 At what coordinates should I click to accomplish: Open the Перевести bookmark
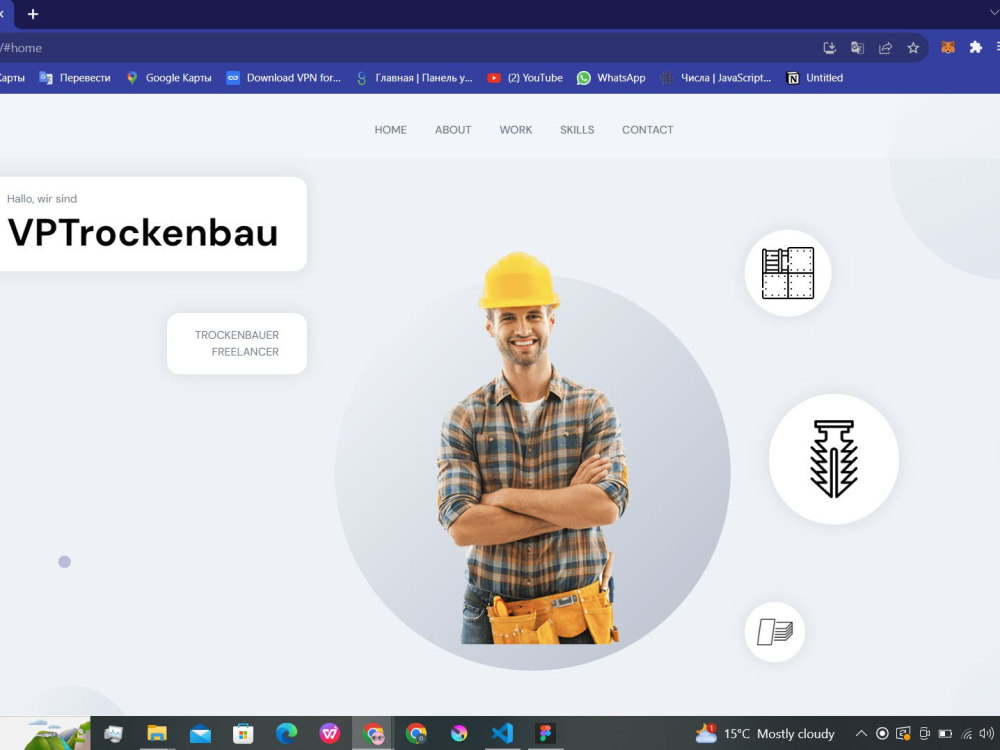75,78
